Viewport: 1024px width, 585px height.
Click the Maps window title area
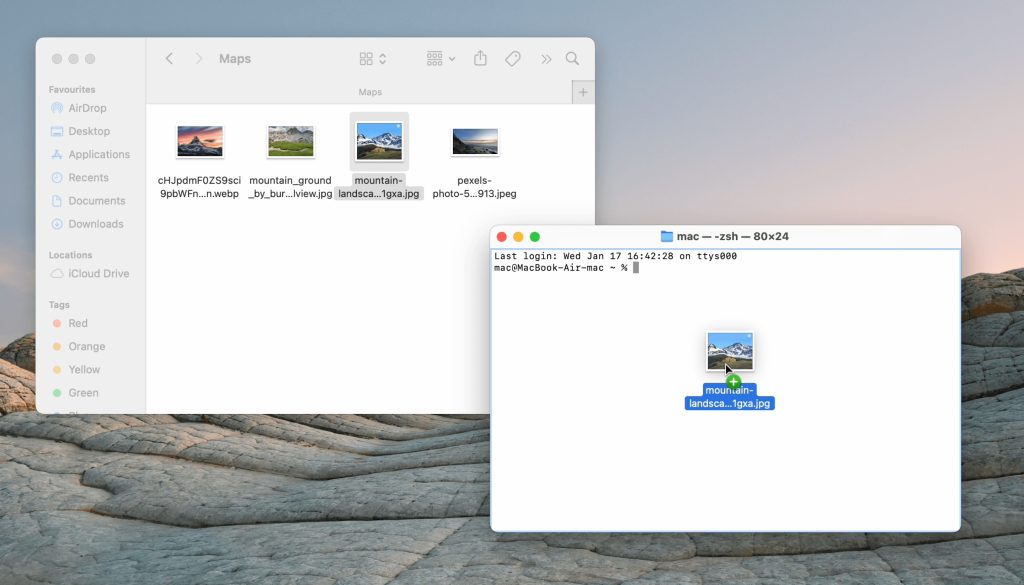click(x=235, y=58)
